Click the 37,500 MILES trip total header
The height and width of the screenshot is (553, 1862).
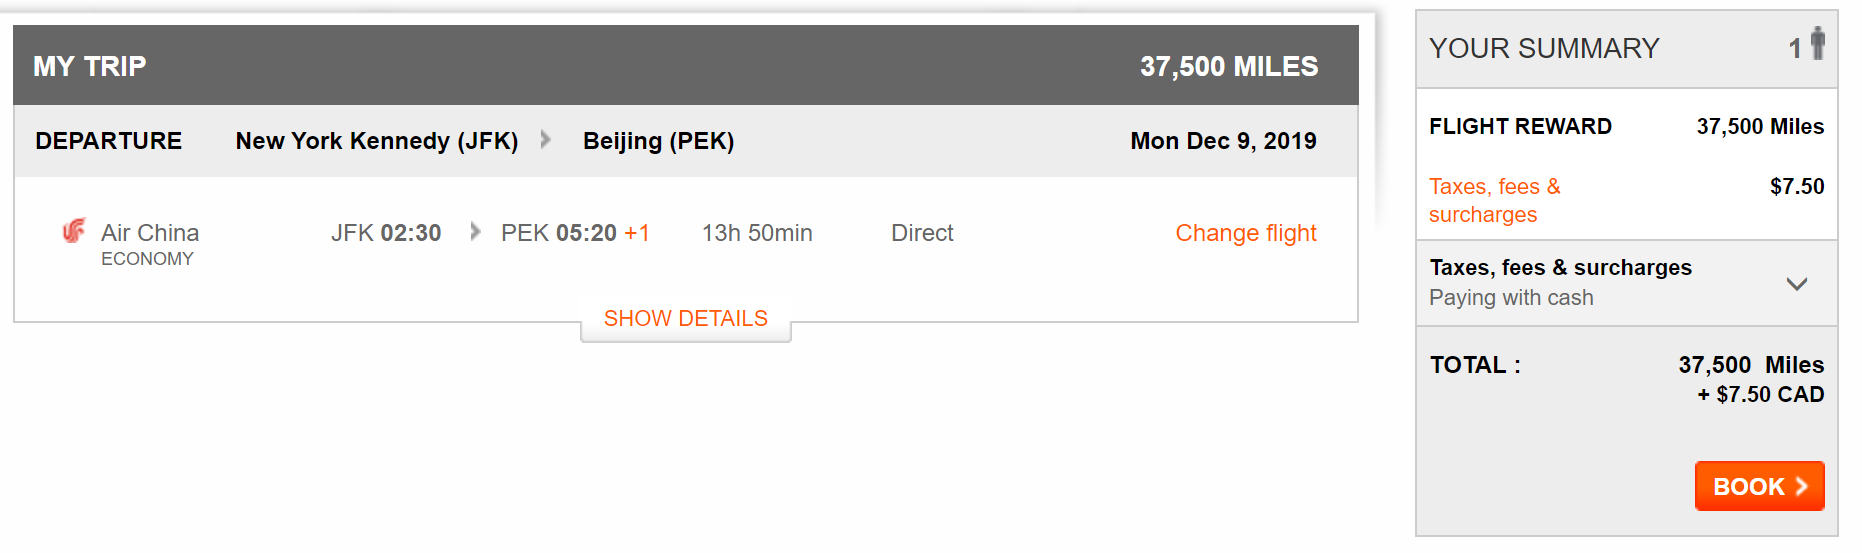(1229, 66)
